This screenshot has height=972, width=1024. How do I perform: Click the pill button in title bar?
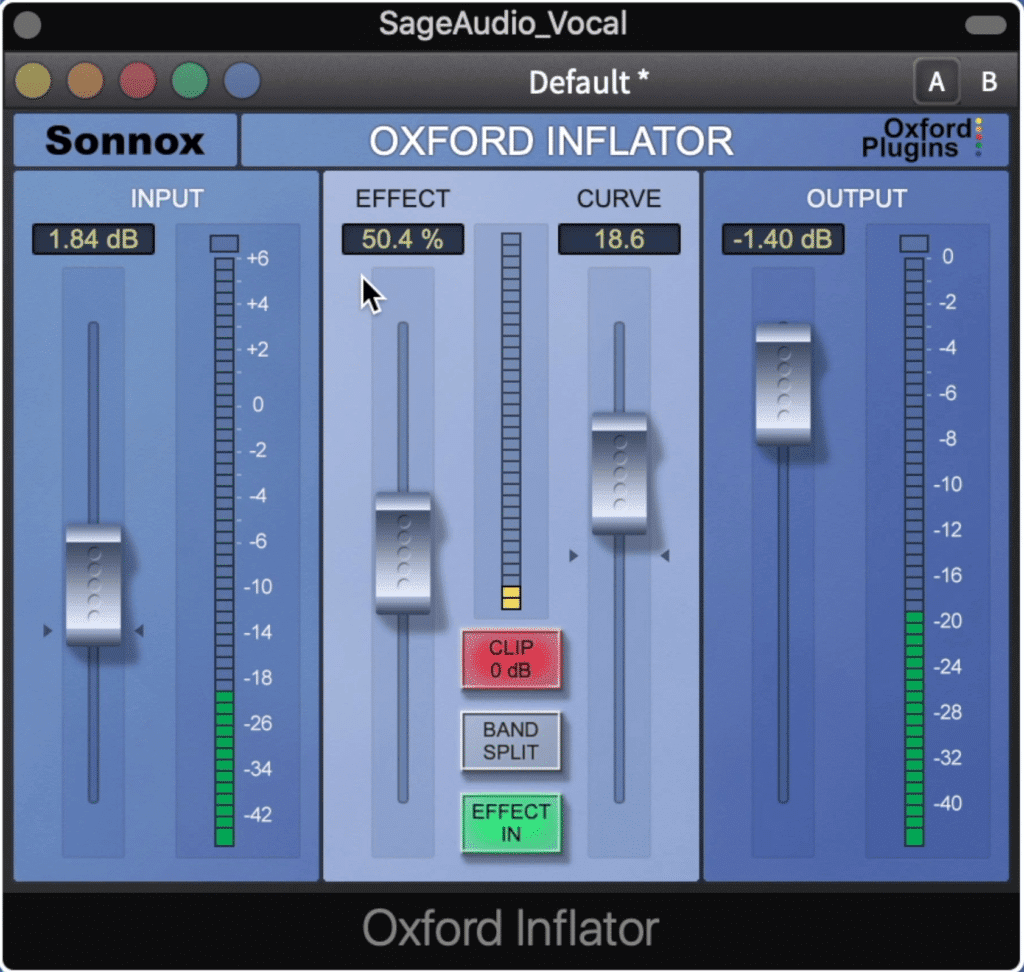985,25
